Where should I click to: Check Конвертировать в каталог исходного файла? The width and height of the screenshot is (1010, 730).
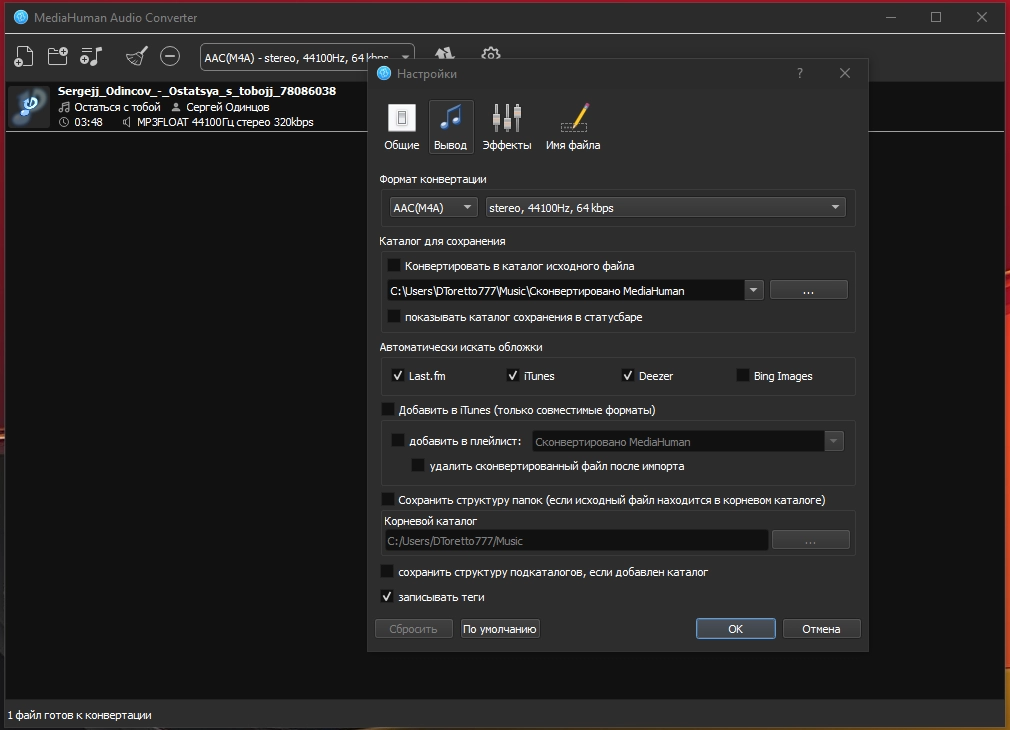point(394,265)
